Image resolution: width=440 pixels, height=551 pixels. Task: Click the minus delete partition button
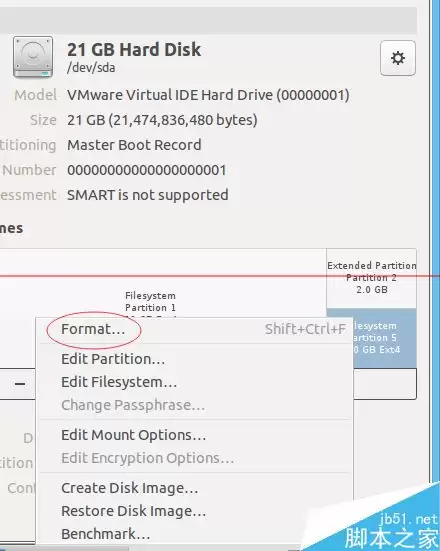click(20, 384)
